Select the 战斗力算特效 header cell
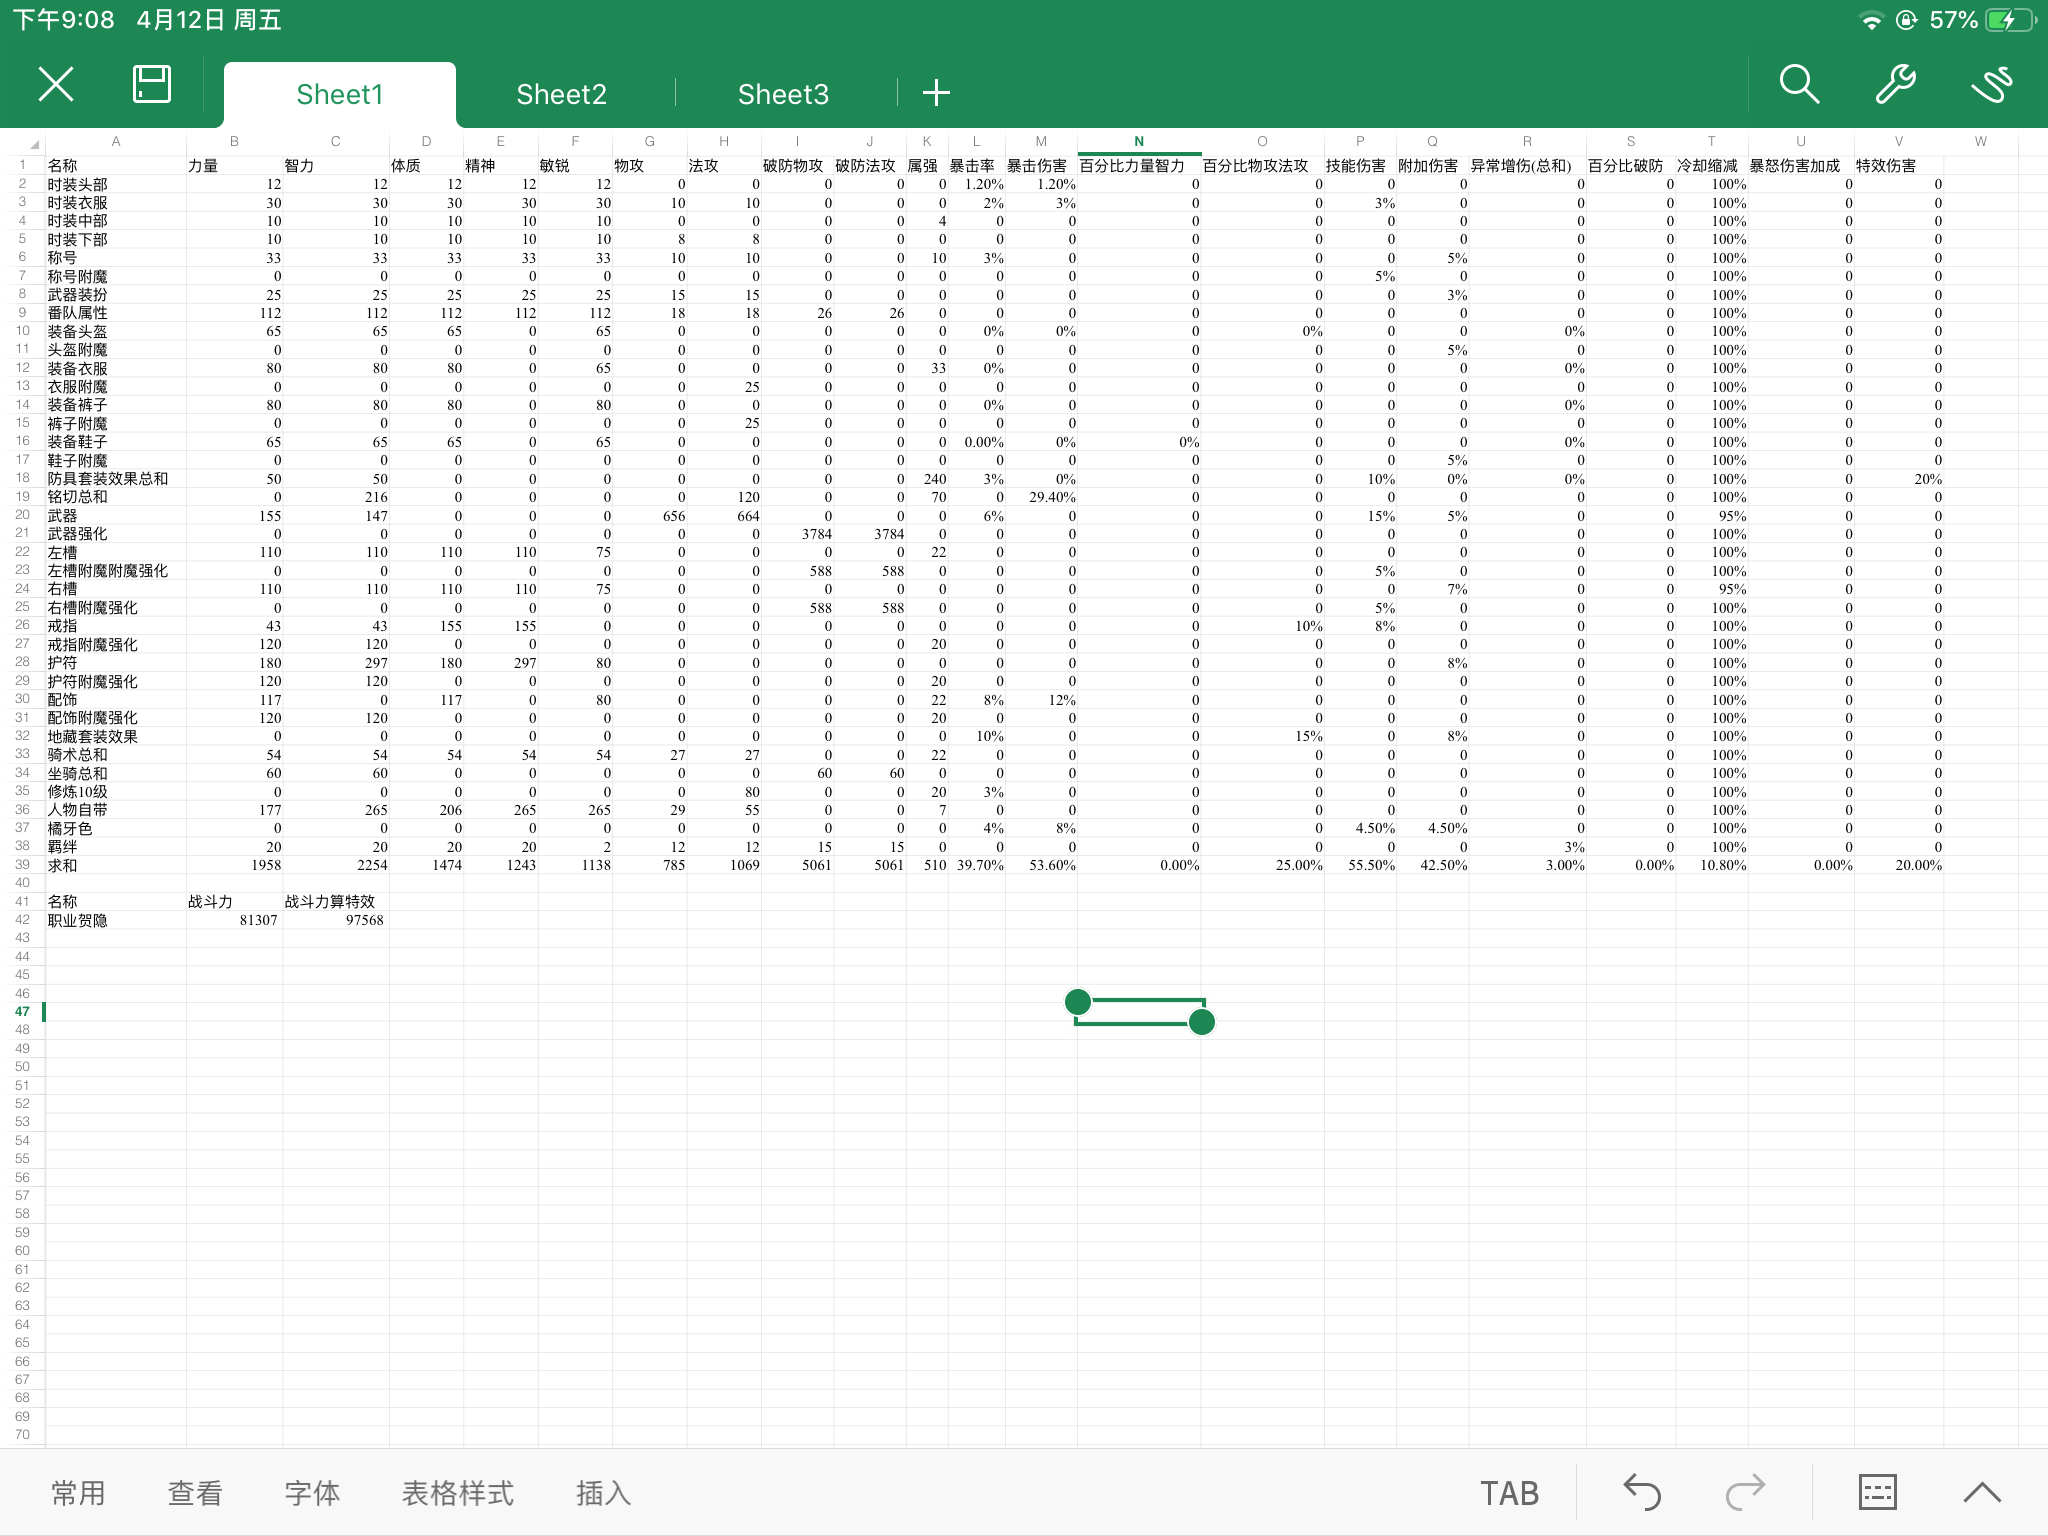Viewport: 2048px width, 1536px height. point(336,902)
